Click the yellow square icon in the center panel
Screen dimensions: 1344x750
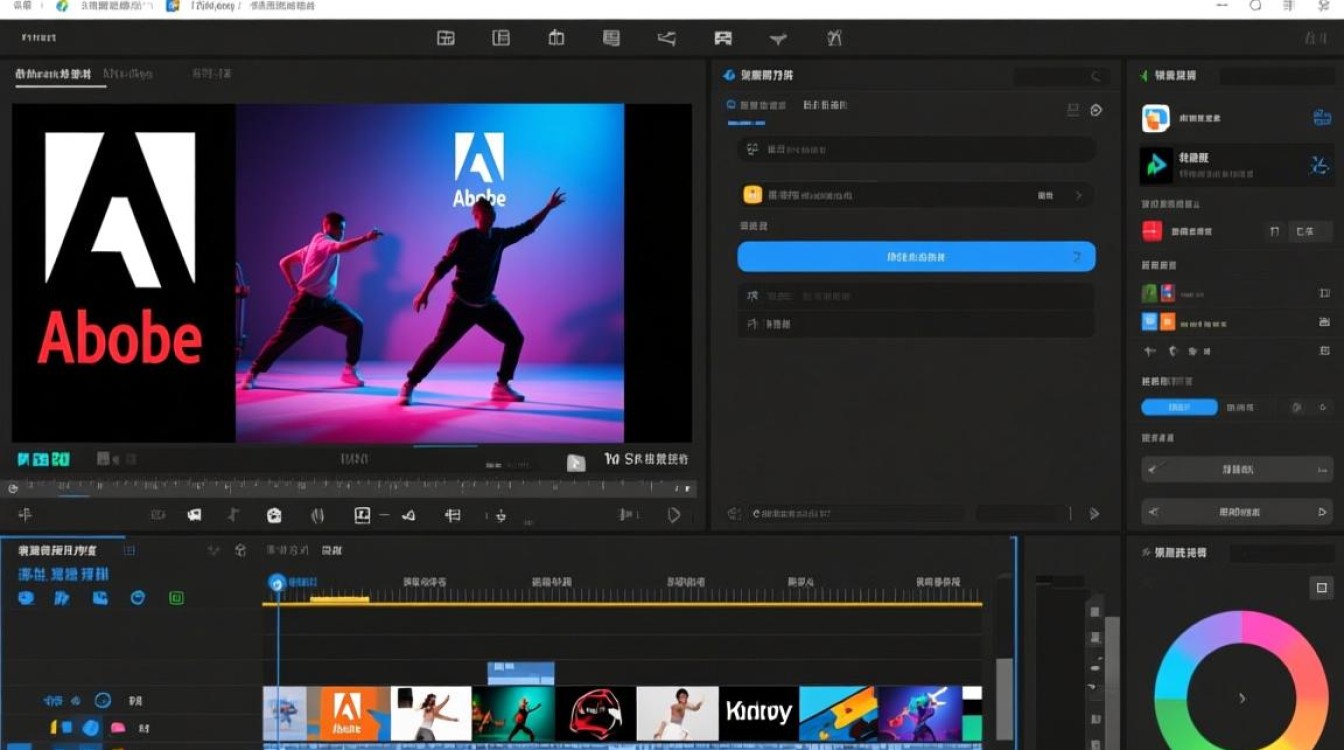pos(753,195)
